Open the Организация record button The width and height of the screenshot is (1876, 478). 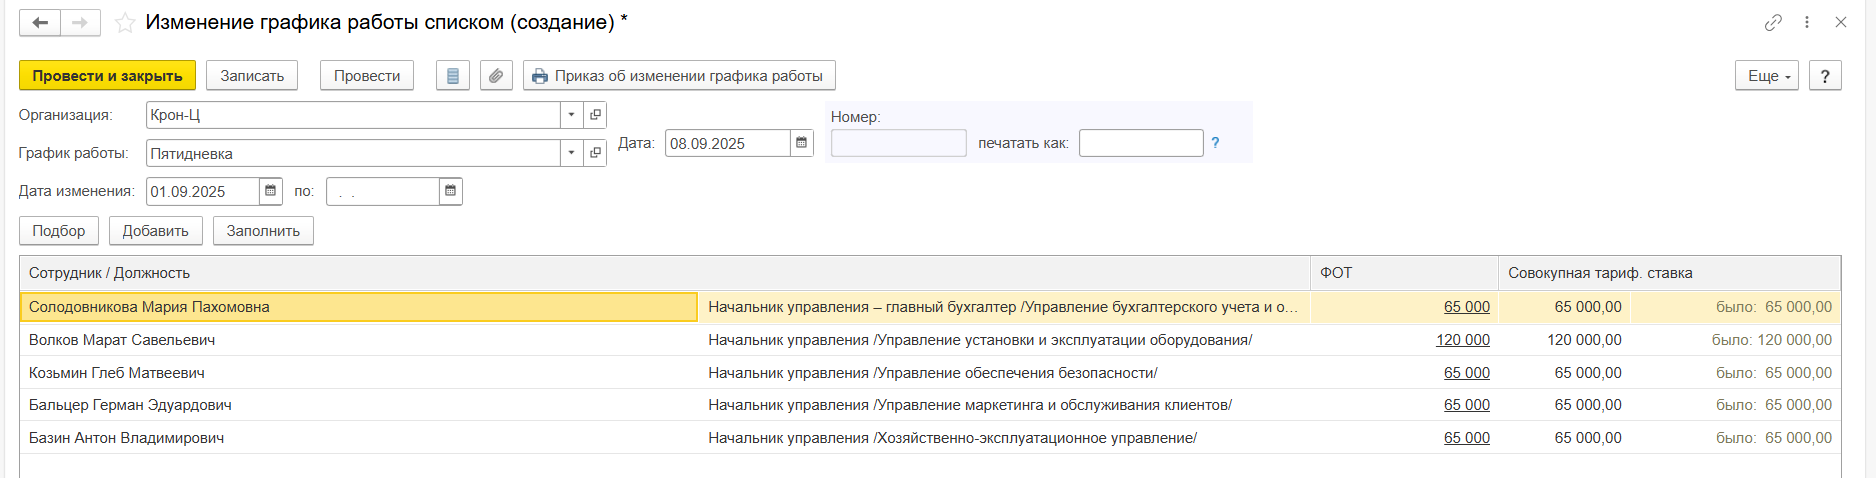click(595, 115)
